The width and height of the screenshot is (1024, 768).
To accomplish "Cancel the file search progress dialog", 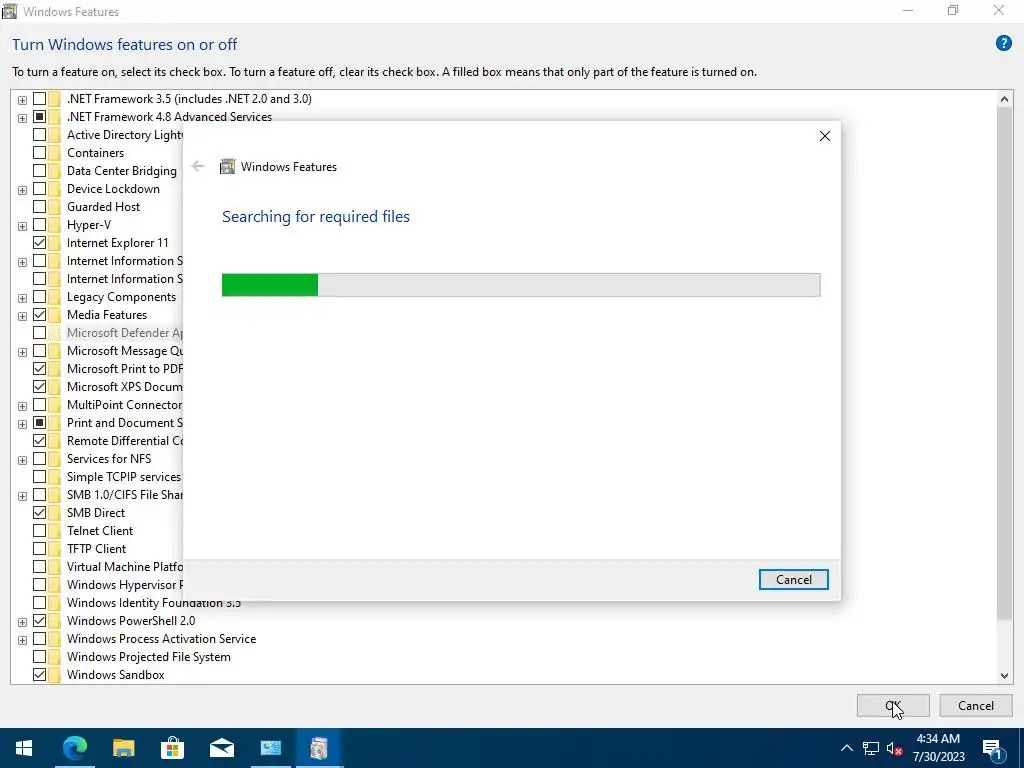I will pos(793,579).
